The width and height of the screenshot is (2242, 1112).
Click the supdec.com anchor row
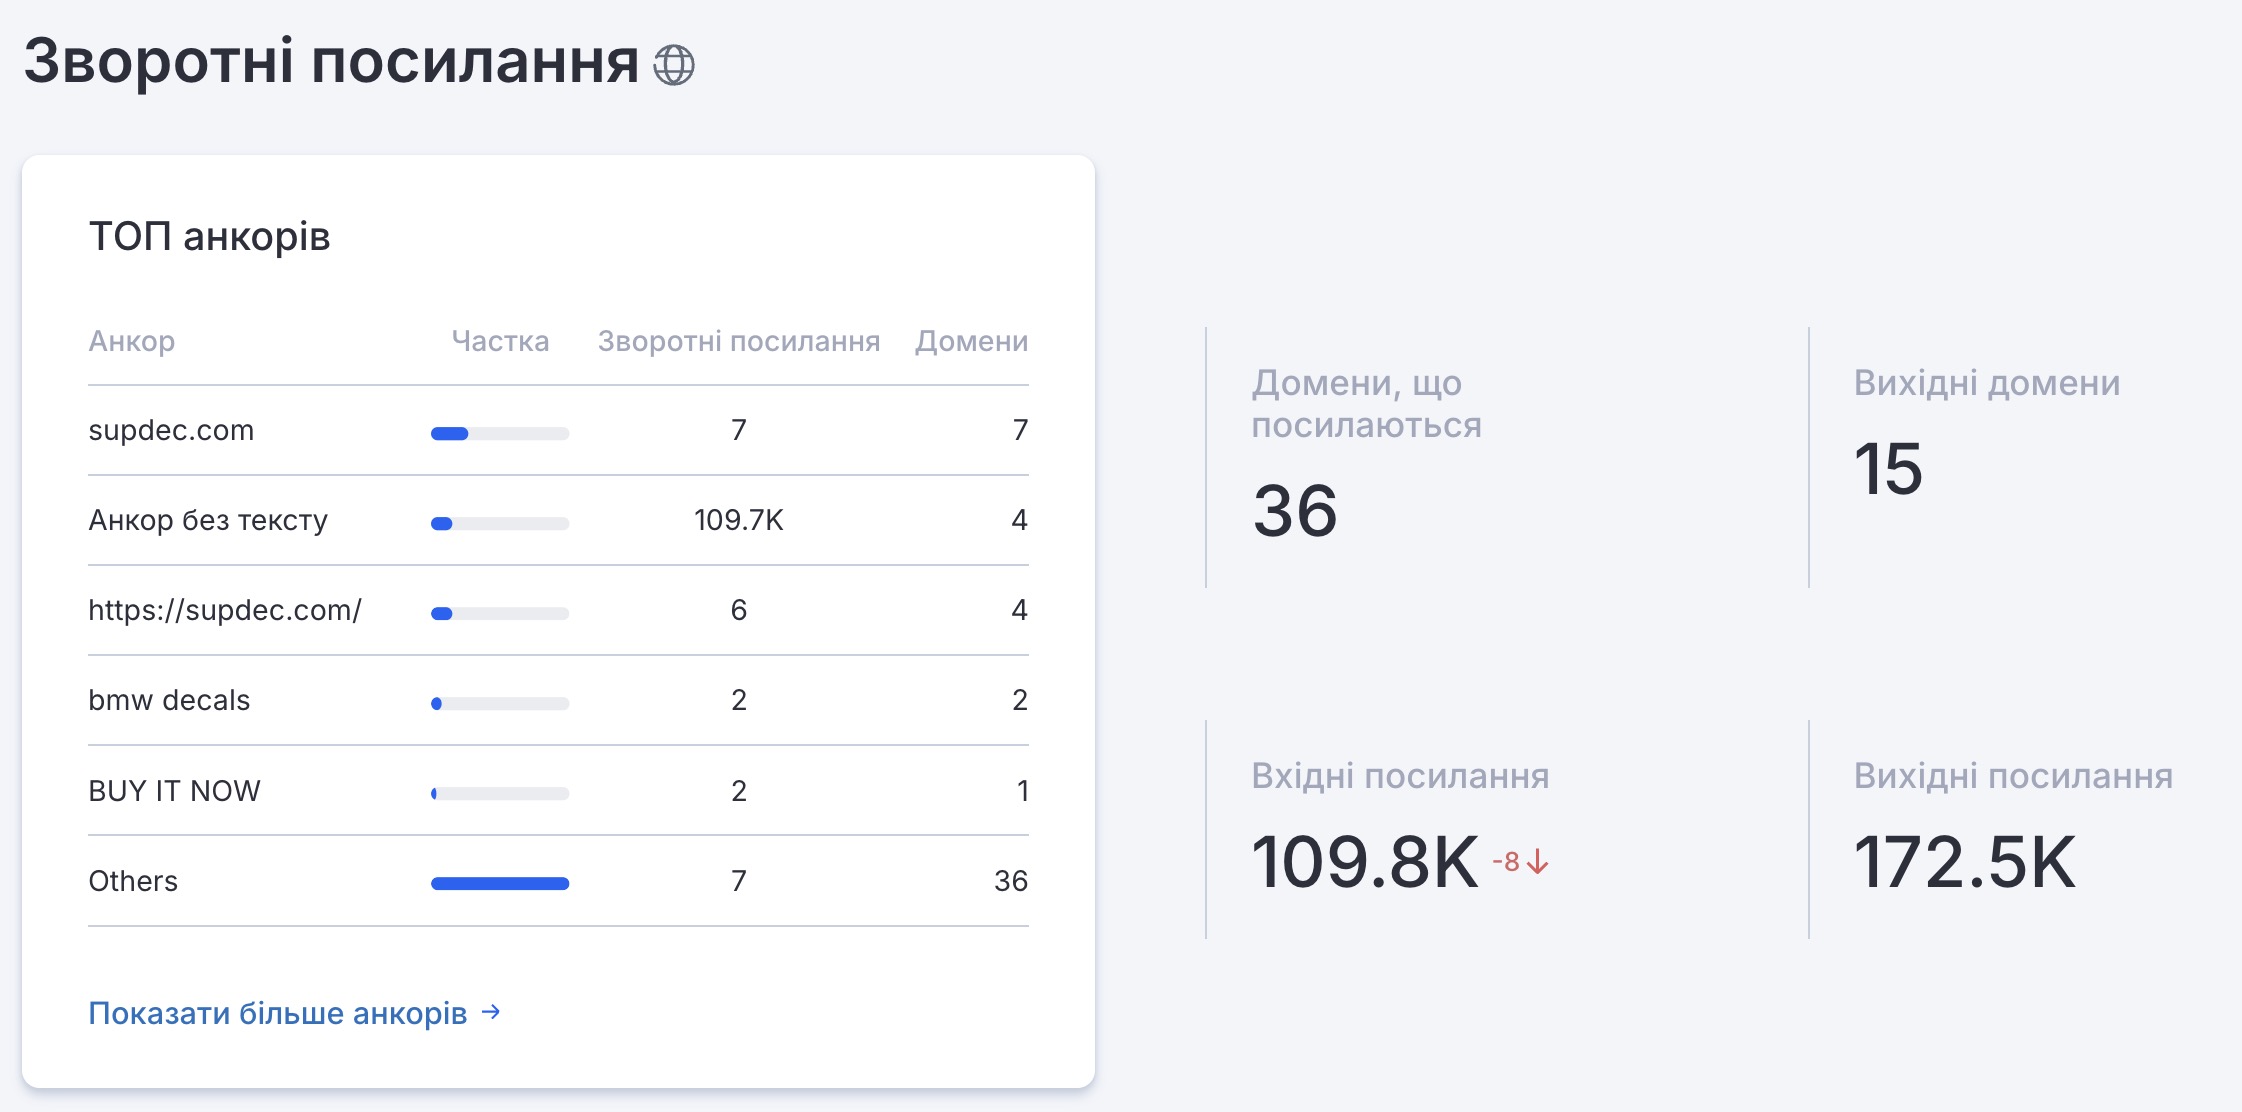pyautogui.click(x=171, y=430)
